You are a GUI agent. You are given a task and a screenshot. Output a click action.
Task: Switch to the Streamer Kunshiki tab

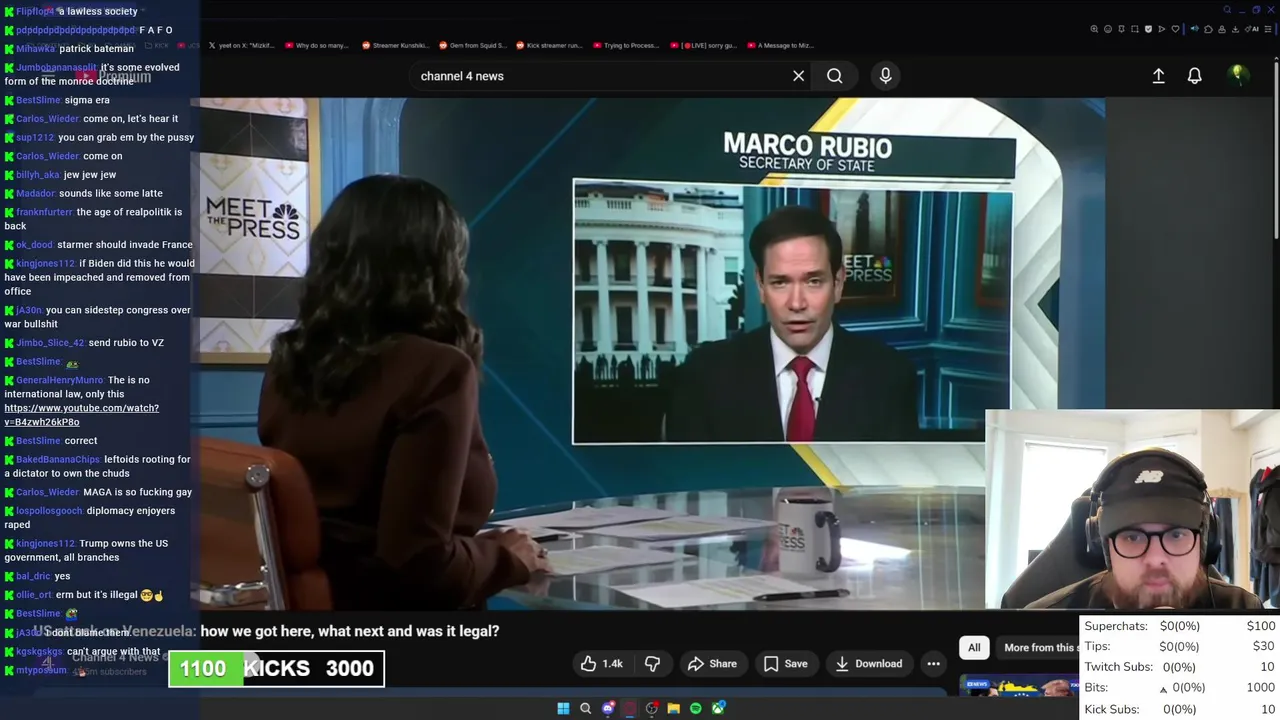395,45
